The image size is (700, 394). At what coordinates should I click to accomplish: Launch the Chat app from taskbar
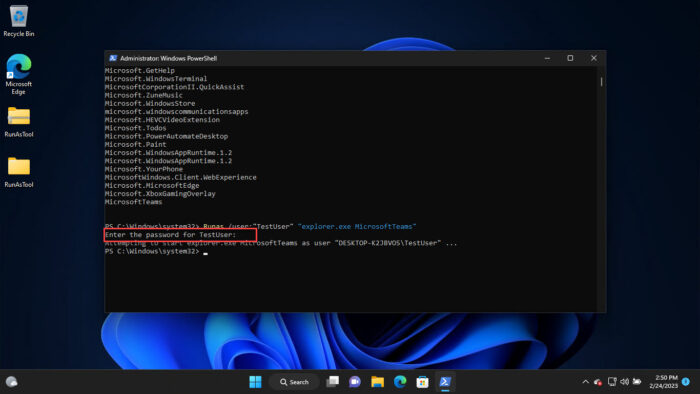[x=355, y=382]
